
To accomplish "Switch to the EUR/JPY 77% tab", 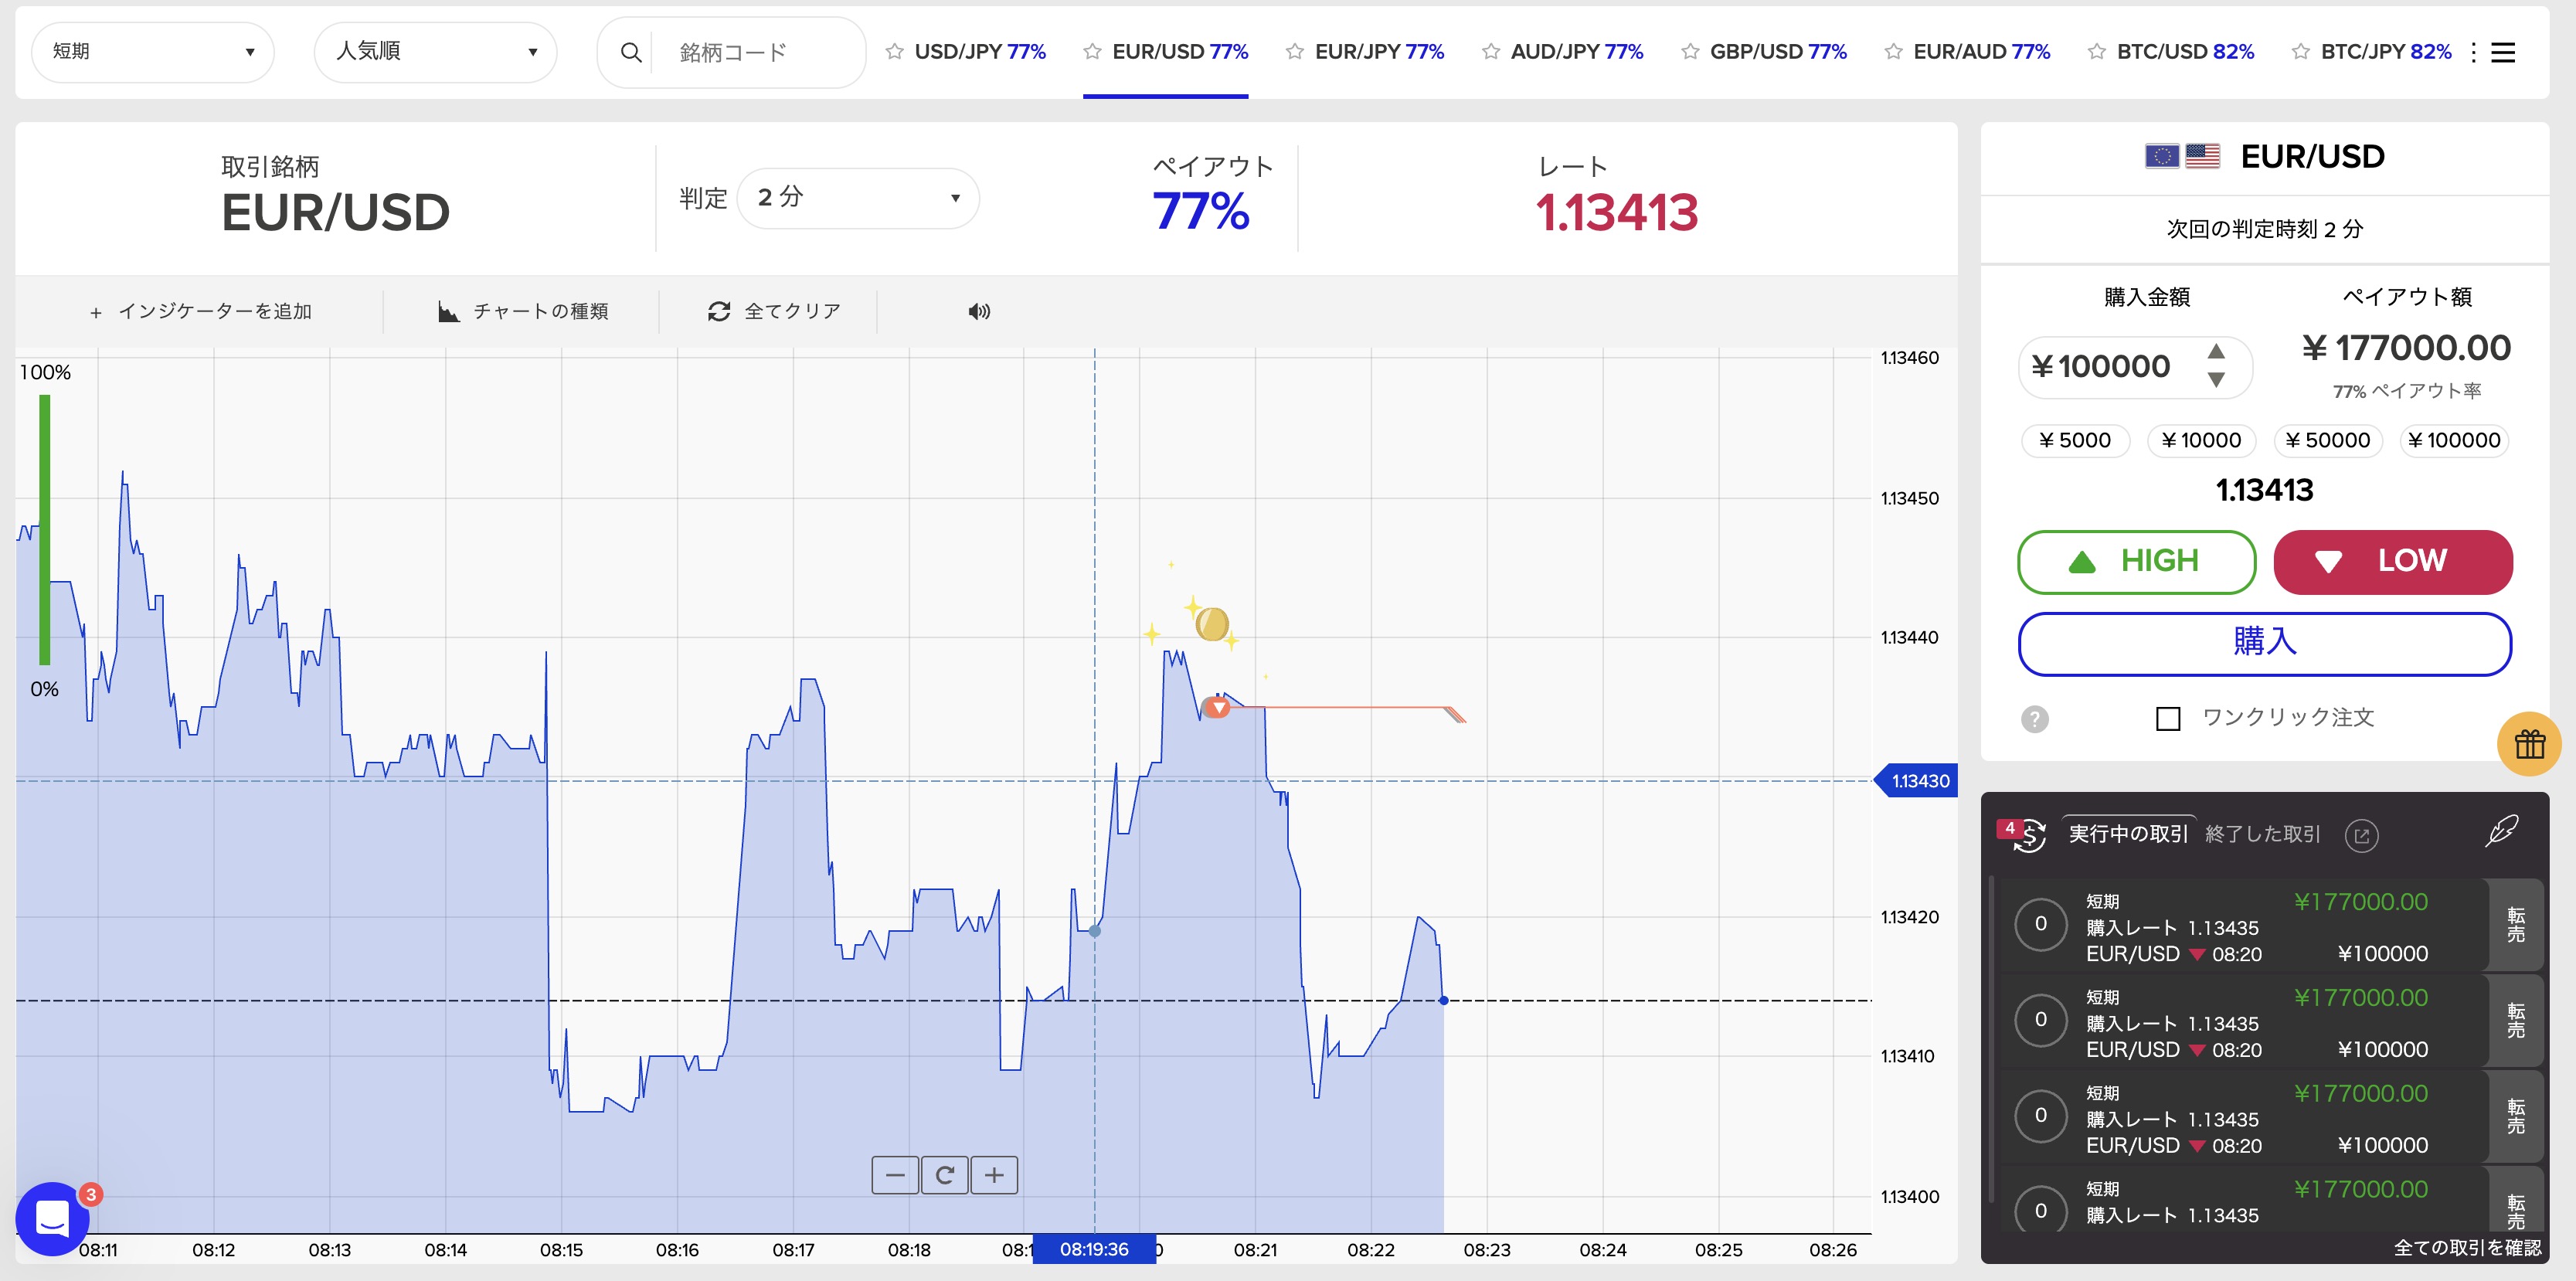I will point(1378,52).
